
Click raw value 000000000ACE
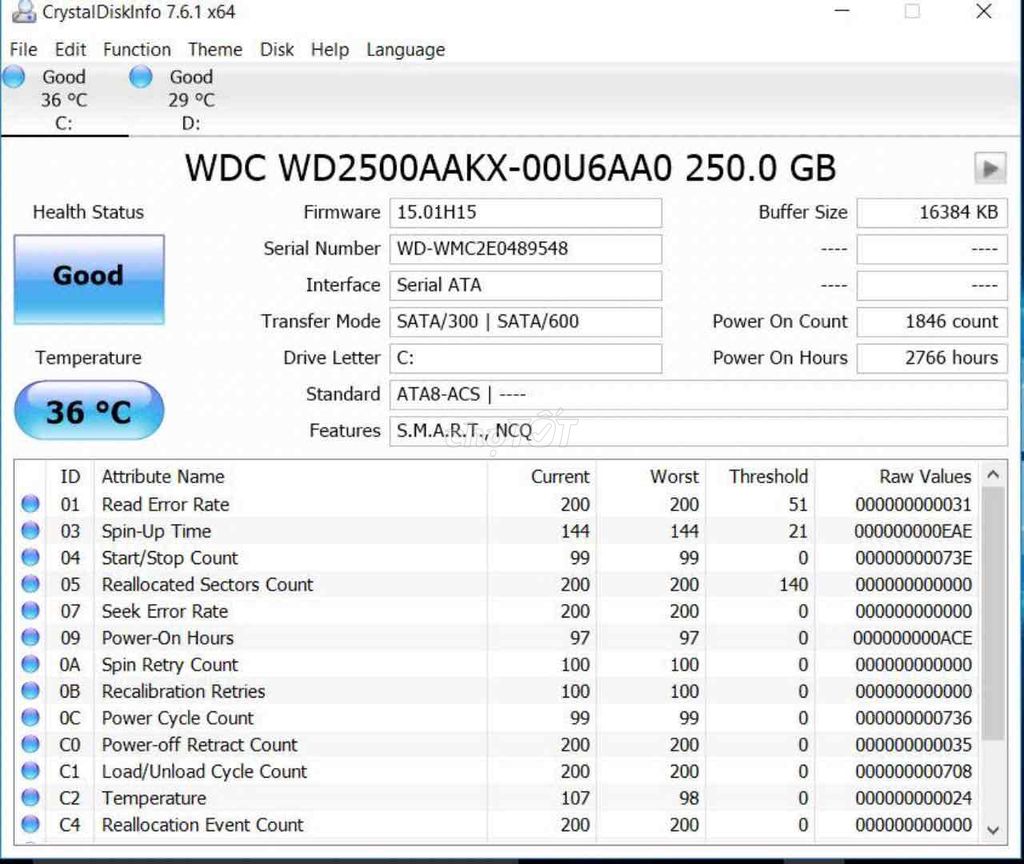click(x=912, y=638)
